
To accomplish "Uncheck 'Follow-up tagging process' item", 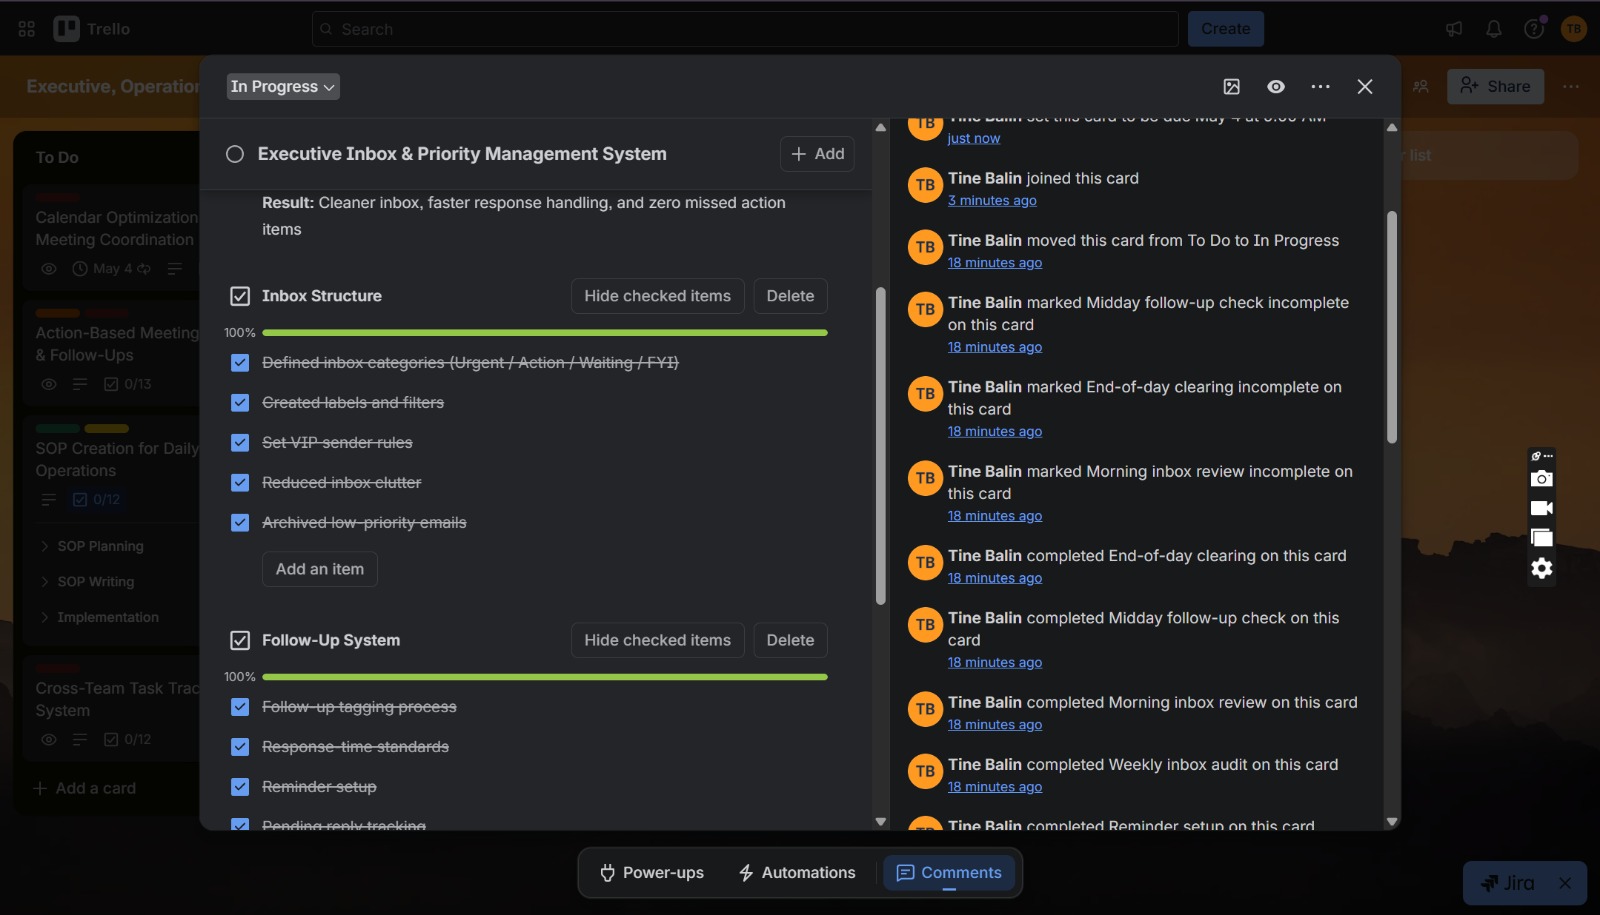I will (x=240, y=707).
